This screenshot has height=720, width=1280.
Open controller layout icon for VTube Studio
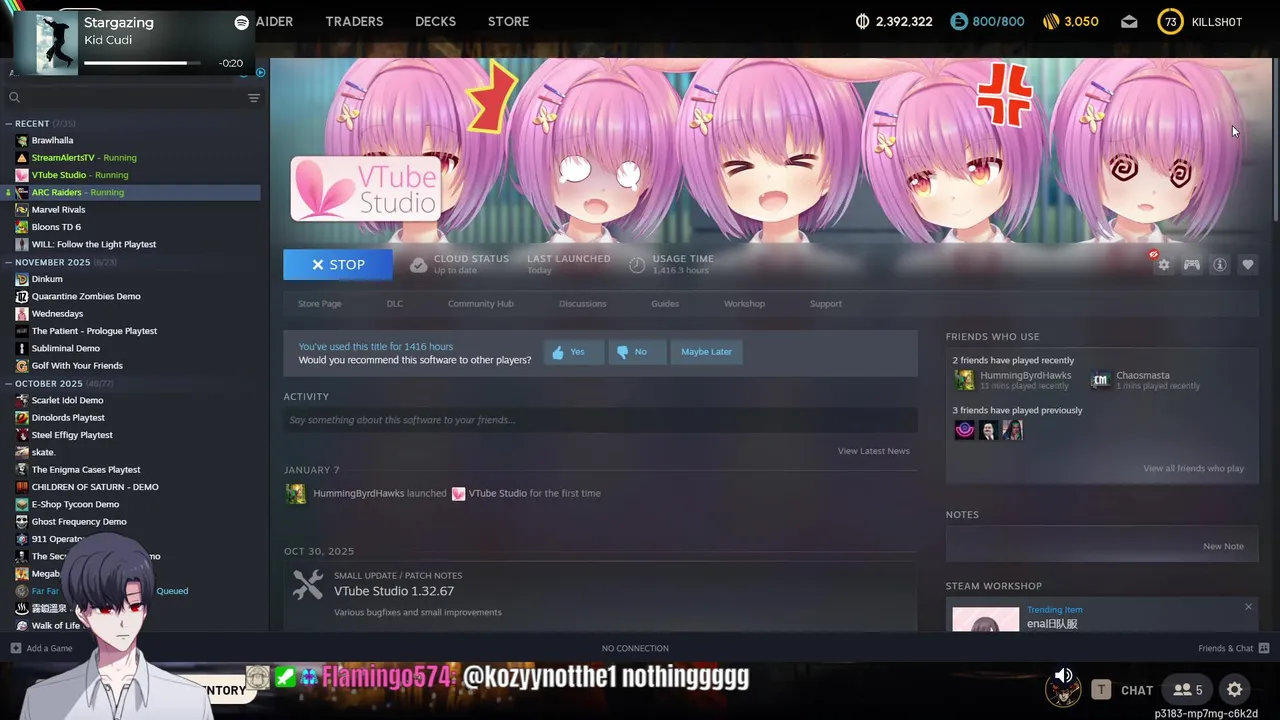pyautogui.click(x=1192, y=265)
